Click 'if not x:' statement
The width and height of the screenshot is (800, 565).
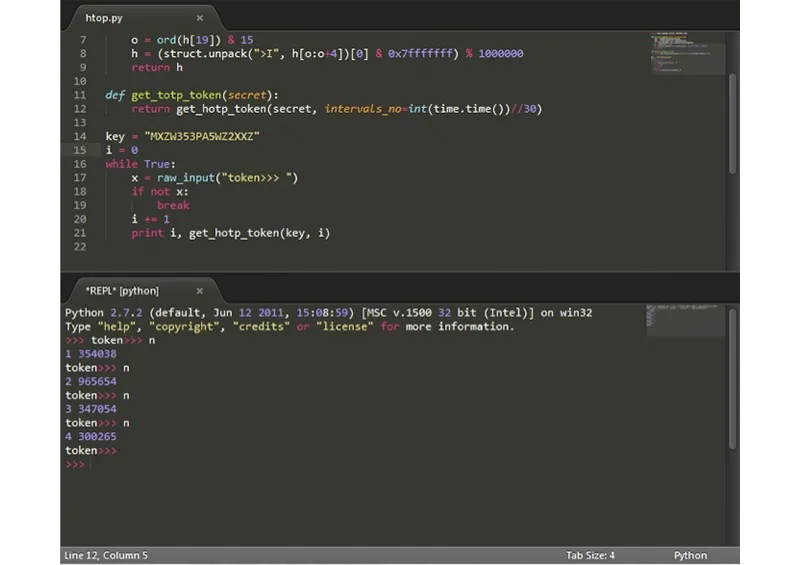tap(160, 191)
